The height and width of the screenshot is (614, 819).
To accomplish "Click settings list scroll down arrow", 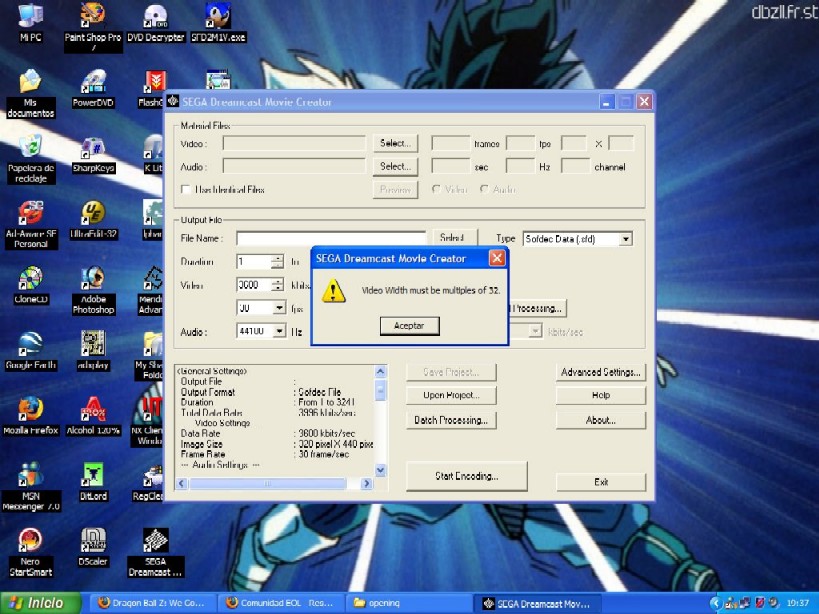I will (381, 470).
